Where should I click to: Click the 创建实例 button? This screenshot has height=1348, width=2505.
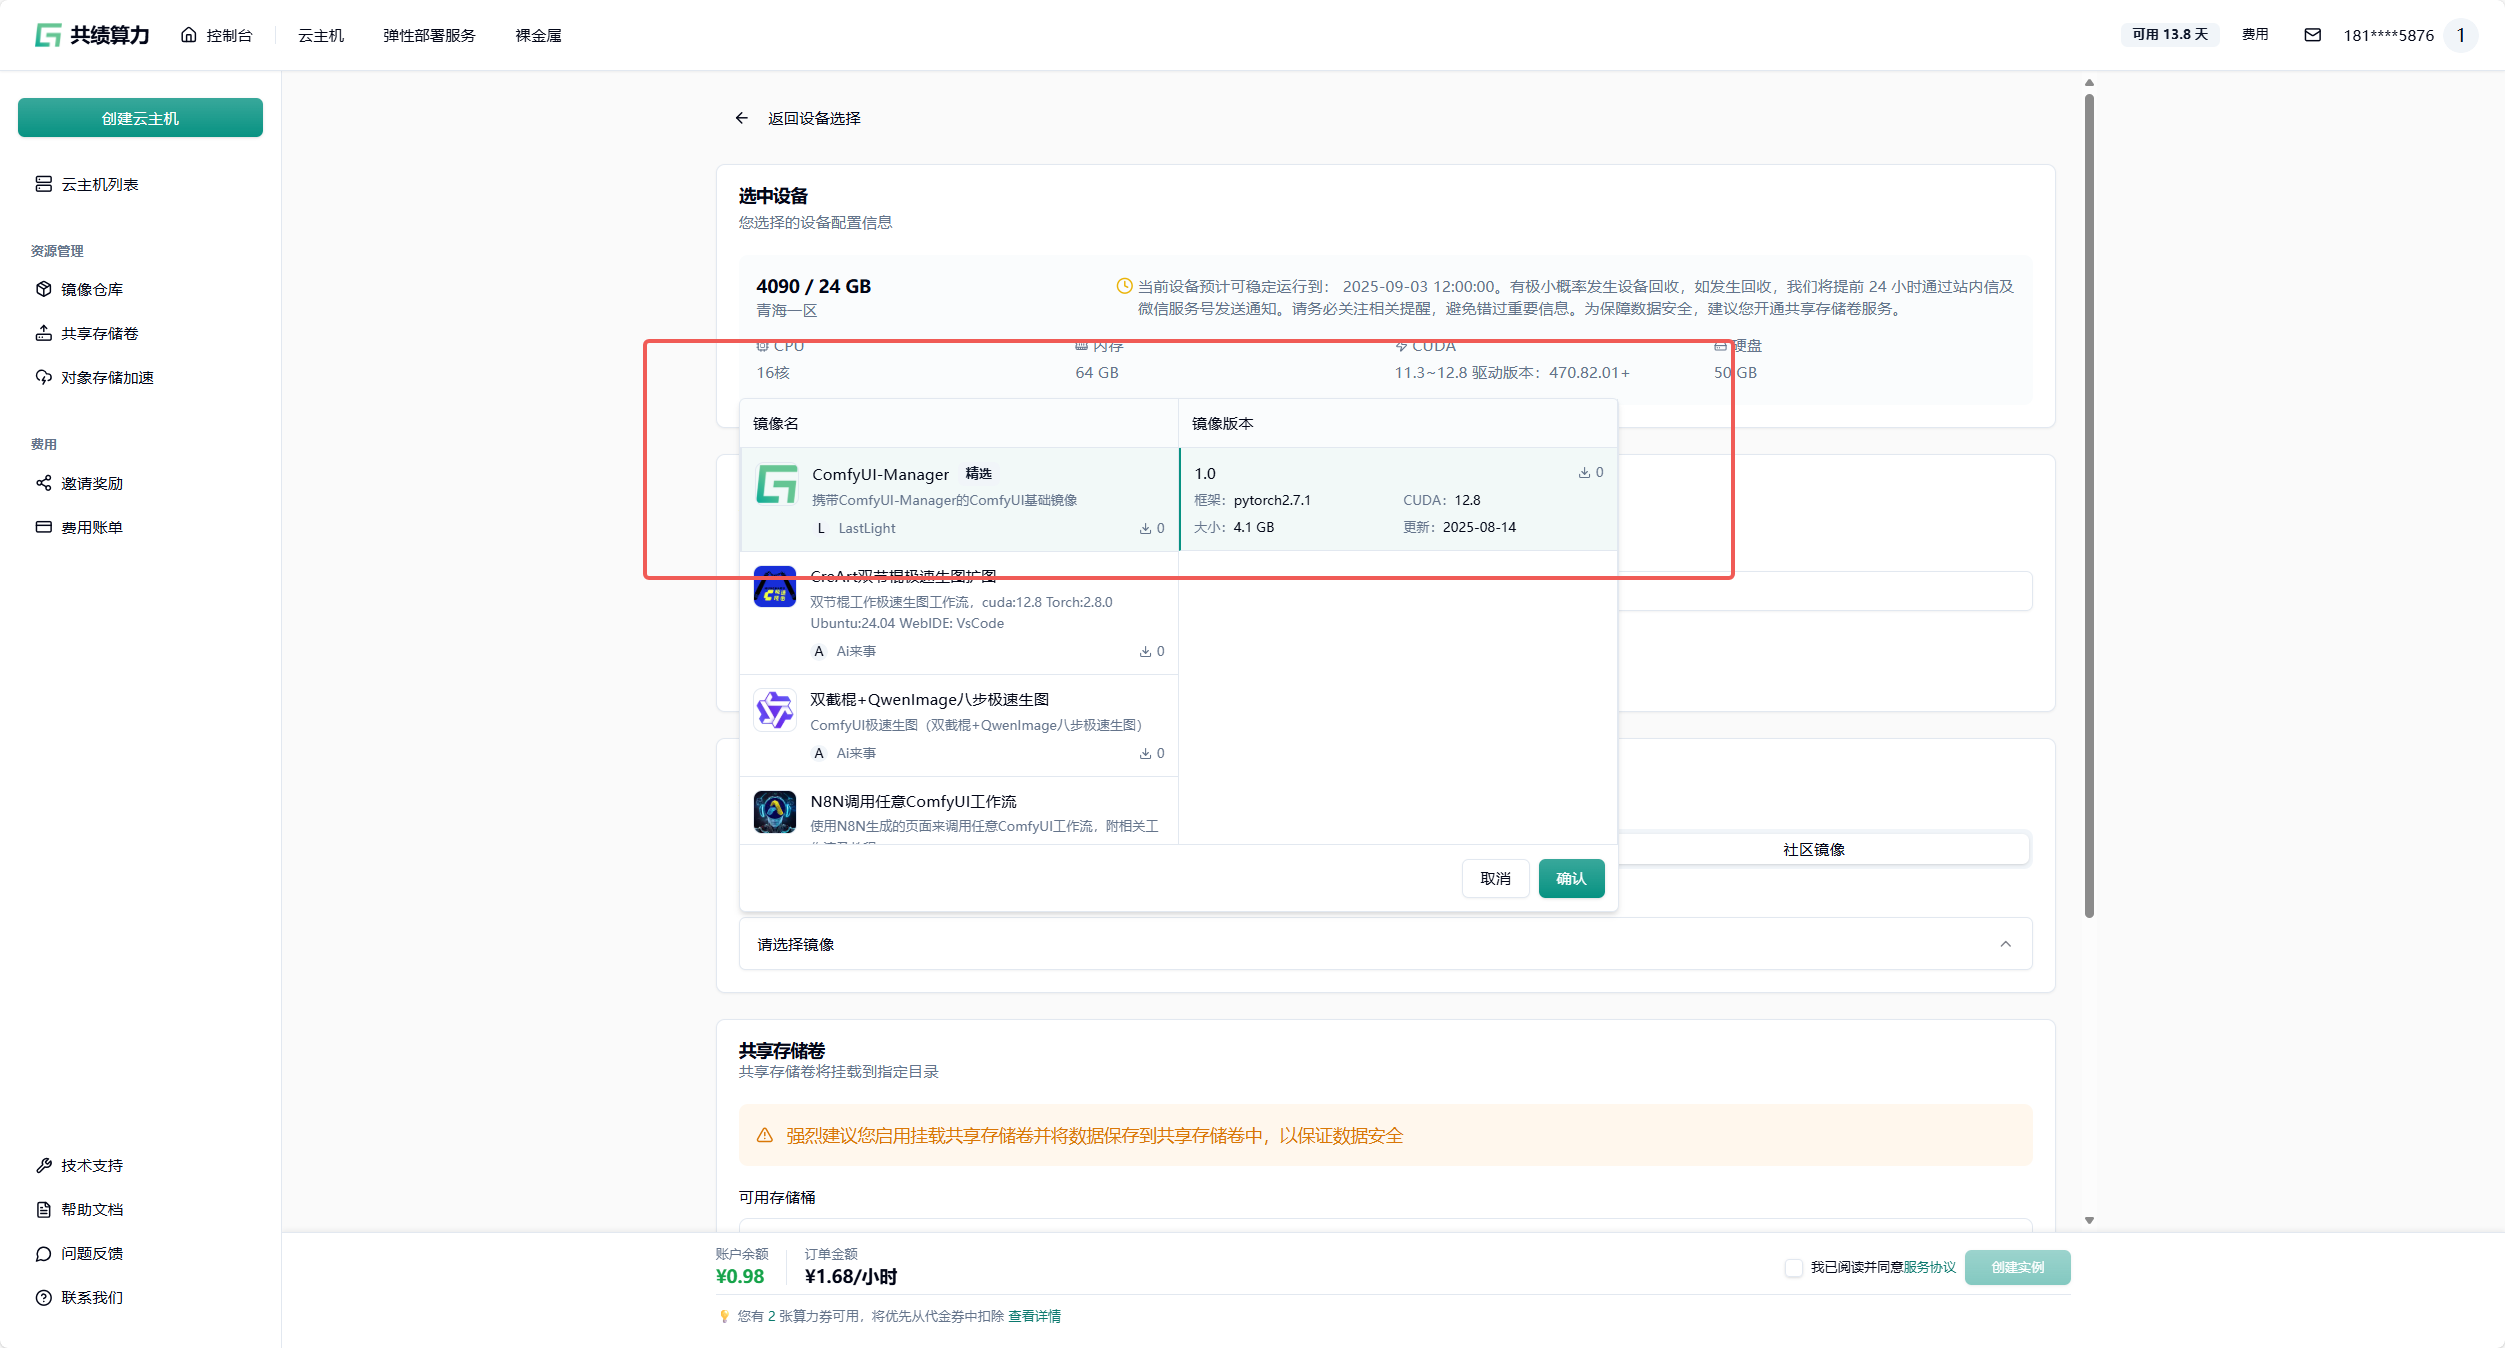2017,1267
